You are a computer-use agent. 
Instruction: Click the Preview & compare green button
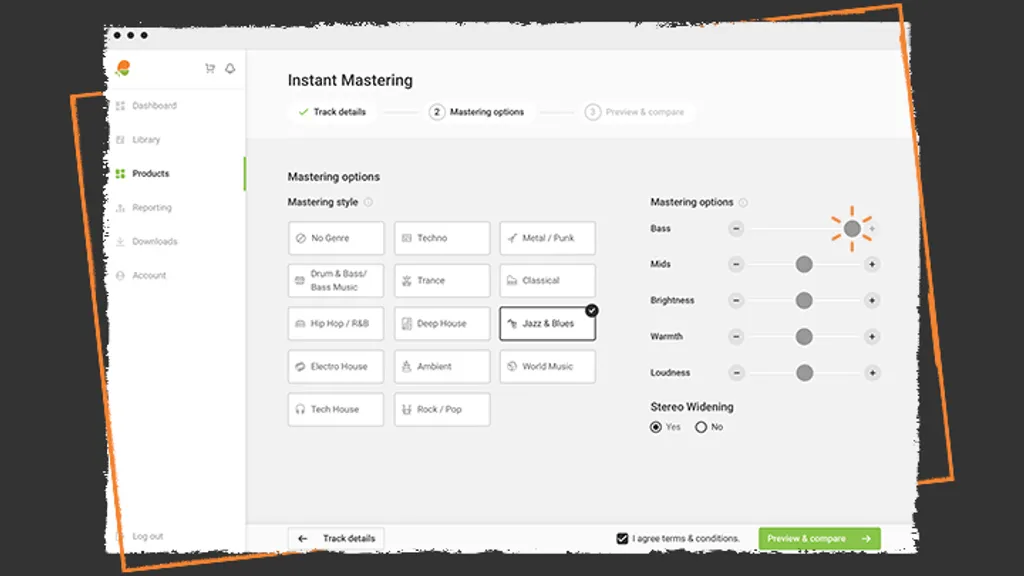pyautogui.click(x=819, y=539)
